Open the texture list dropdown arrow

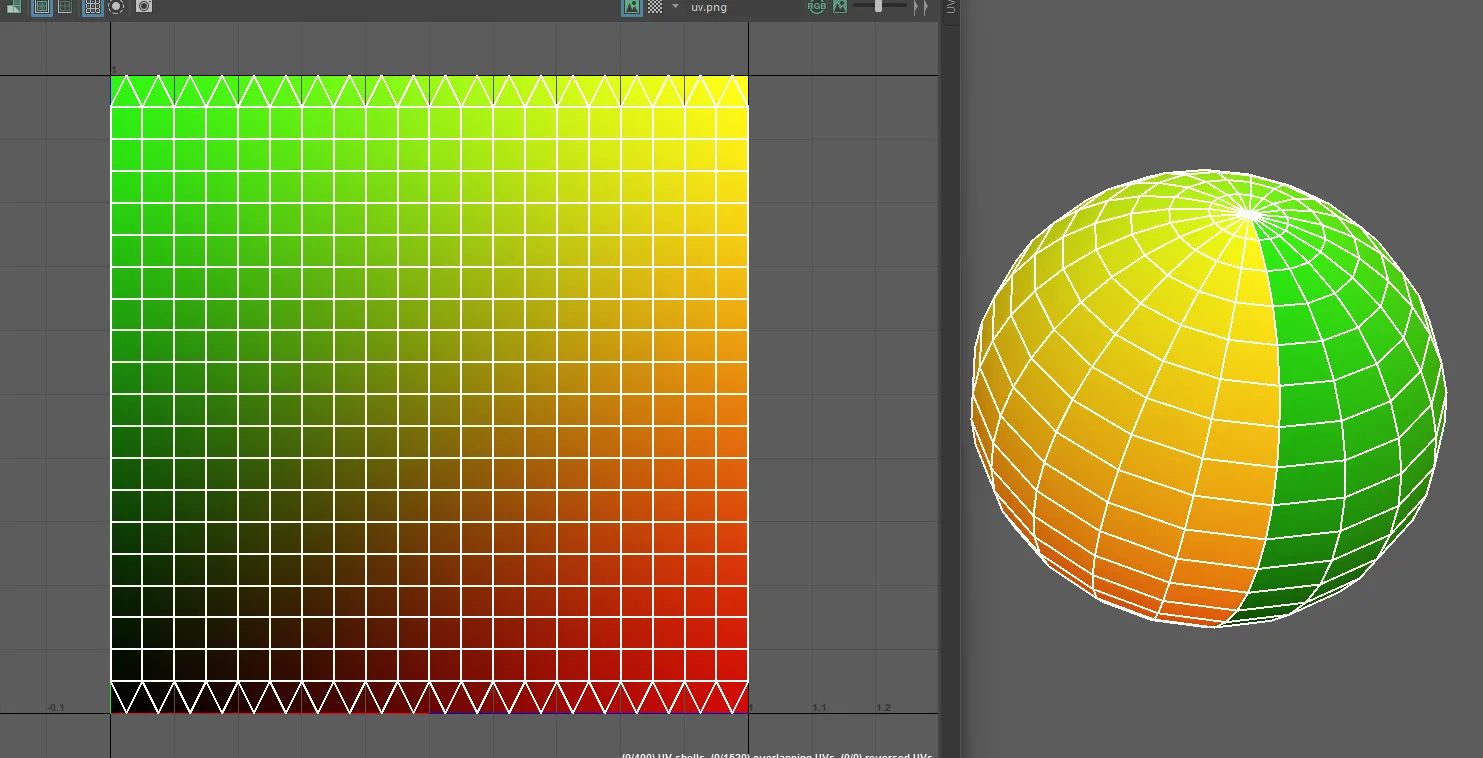[x=675, y=7]
